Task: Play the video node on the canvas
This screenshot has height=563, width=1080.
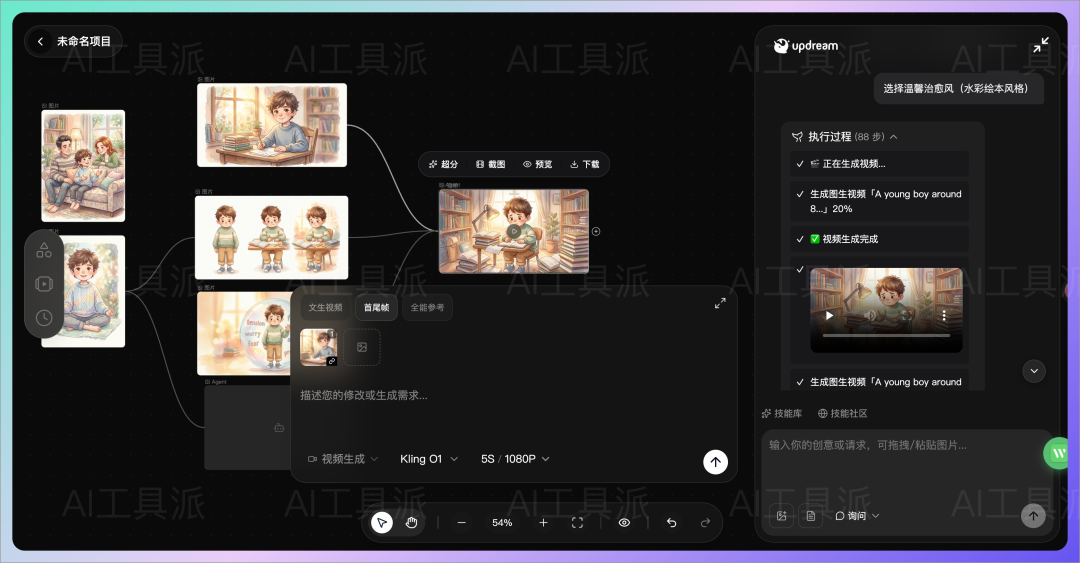Action: click(514, 232)
